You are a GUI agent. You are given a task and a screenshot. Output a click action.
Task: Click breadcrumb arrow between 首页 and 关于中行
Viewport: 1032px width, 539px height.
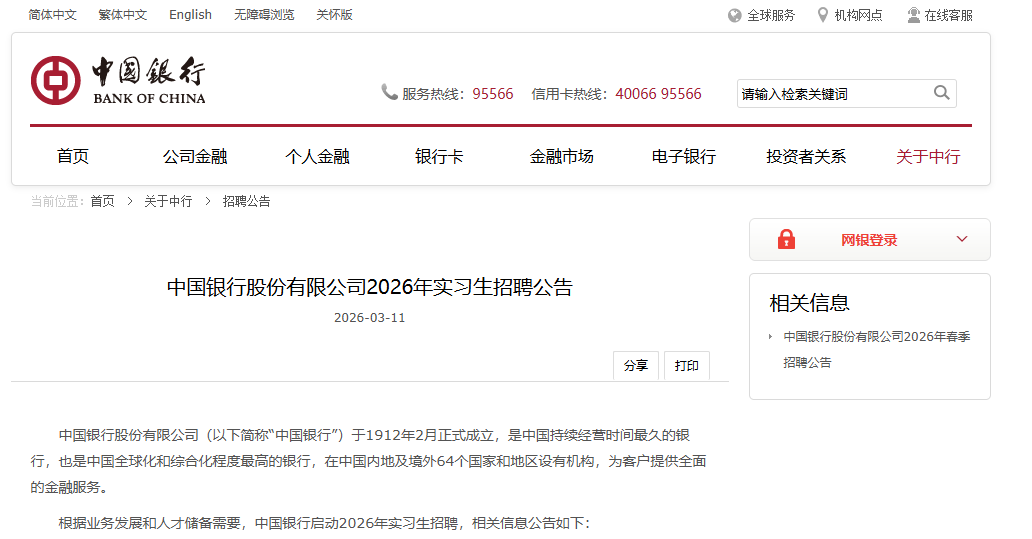pyautogui.click(x=130, y=201)
